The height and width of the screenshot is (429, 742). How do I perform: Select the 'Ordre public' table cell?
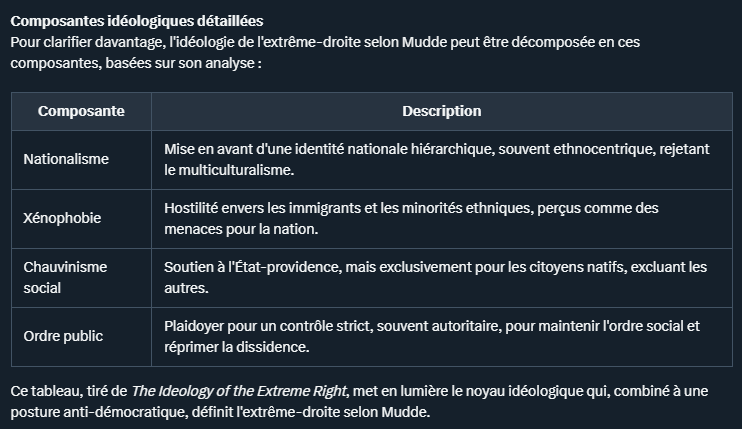pos(63,336)
